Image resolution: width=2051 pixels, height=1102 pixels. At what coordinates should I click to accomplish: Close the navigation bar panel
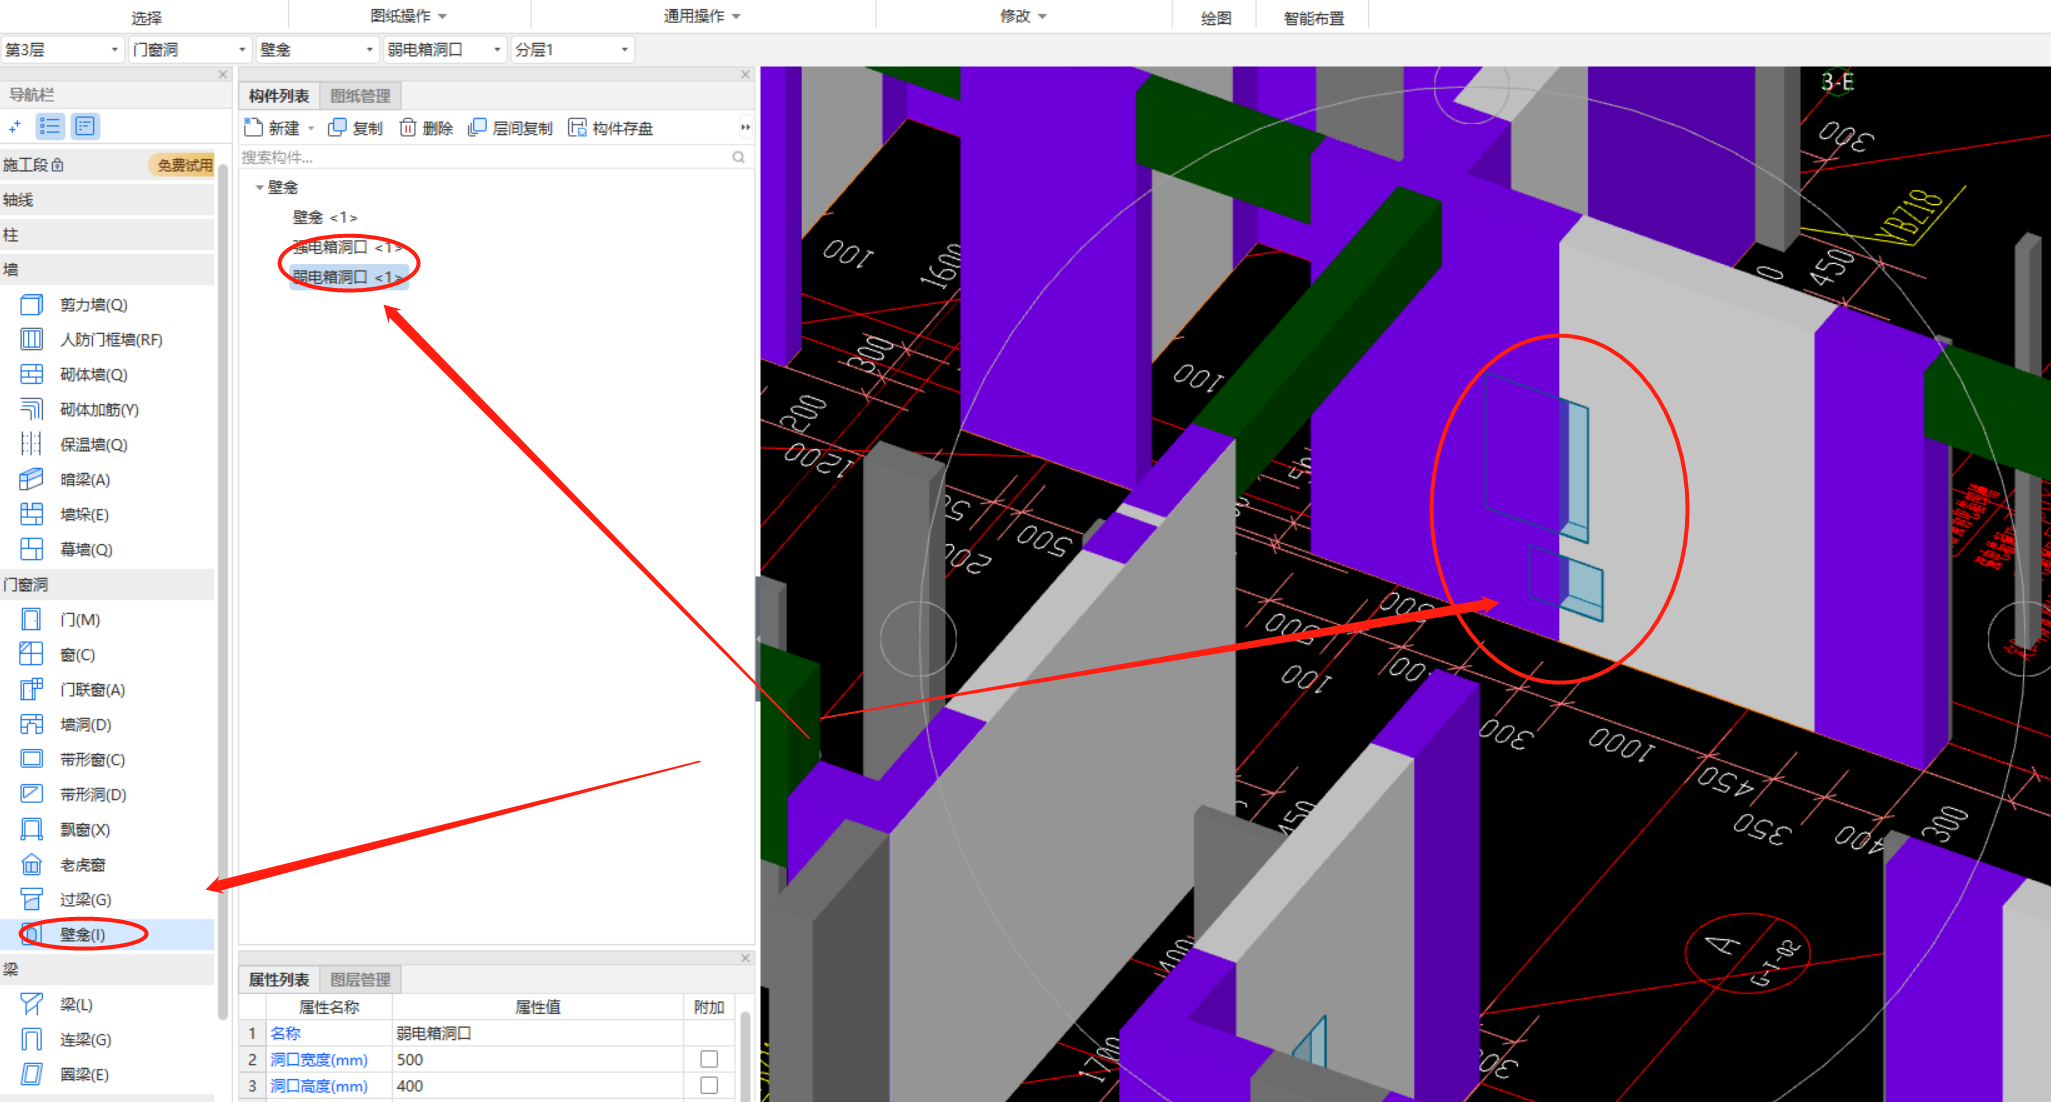click(223, 75)
